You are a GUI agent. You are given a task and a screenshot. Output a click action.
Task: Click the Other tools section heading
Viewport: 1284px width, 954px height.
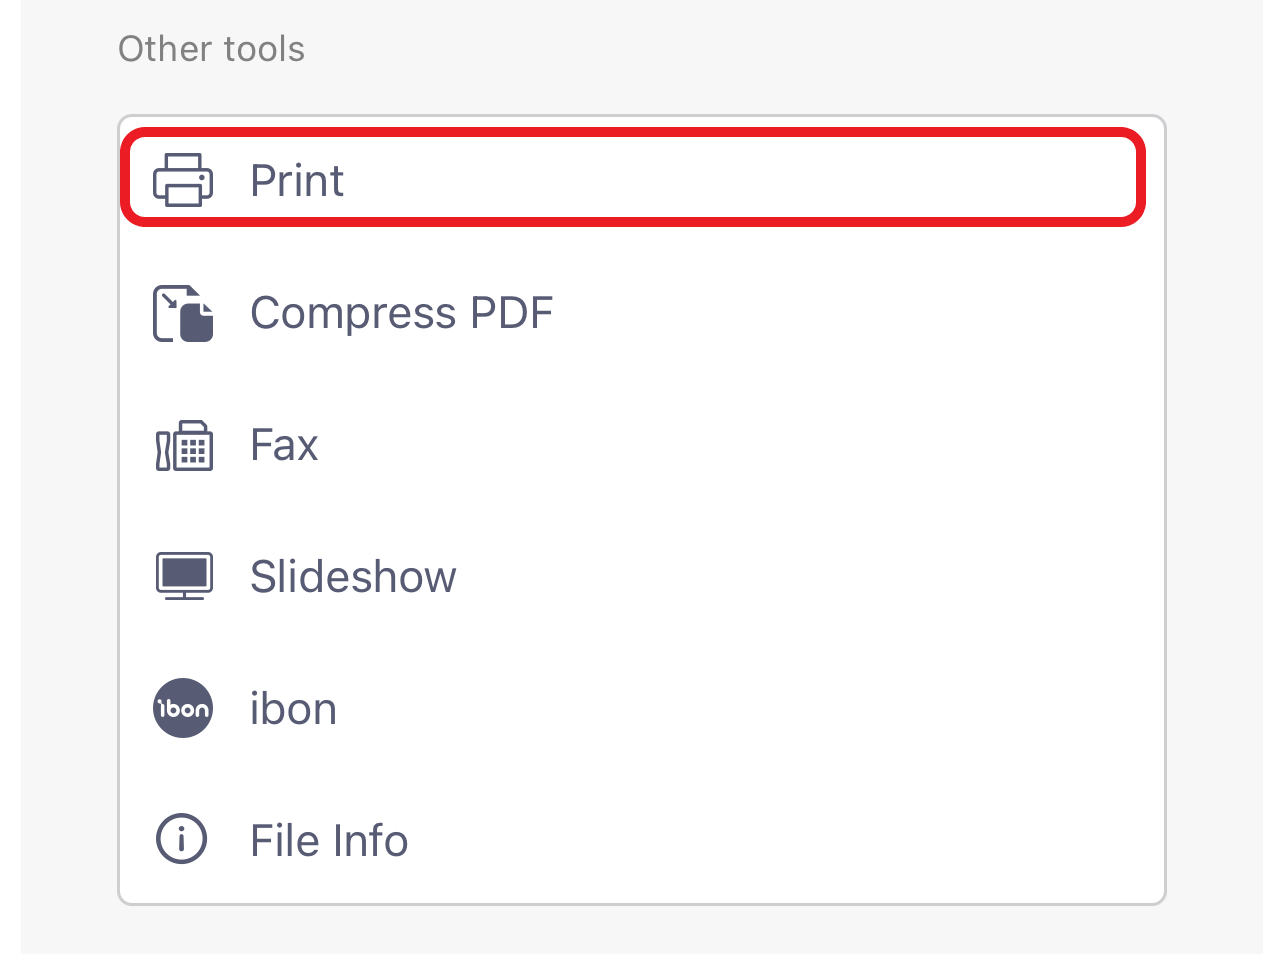pyautogui.click(x=211, y=49)
